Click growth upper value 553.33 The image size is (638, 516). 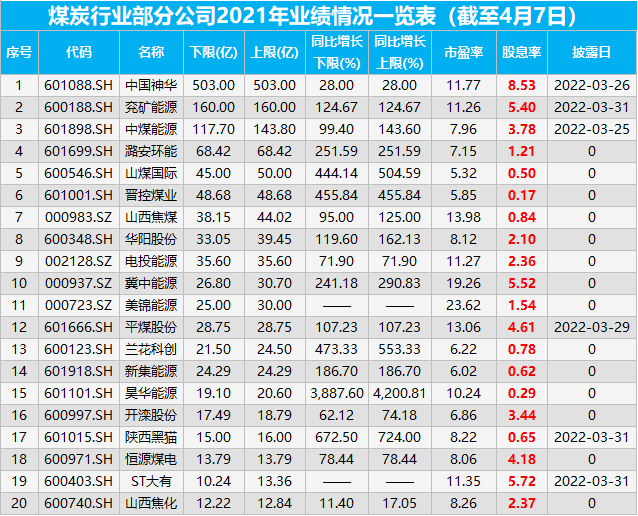pos(400,349)
